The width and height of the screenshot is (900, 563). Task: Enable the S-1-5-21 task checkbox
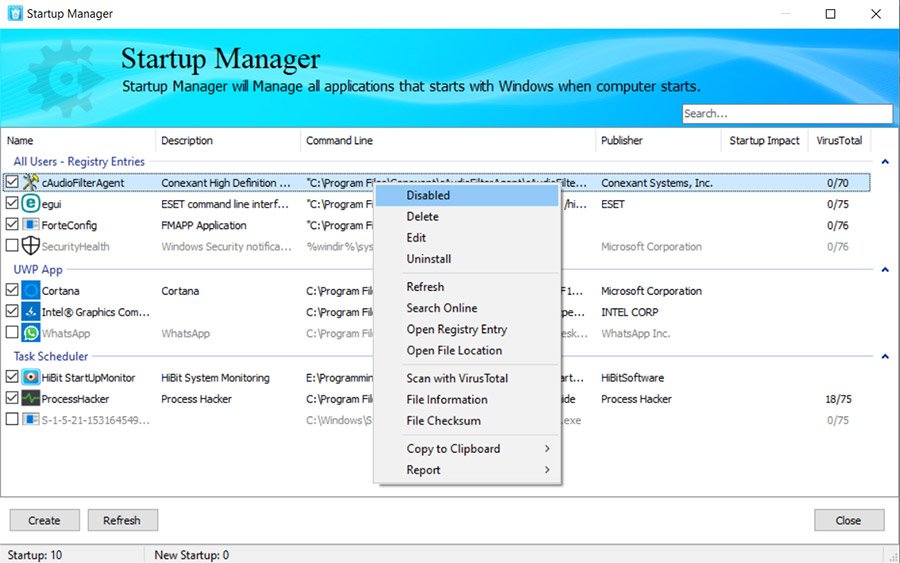coord(11,419)
